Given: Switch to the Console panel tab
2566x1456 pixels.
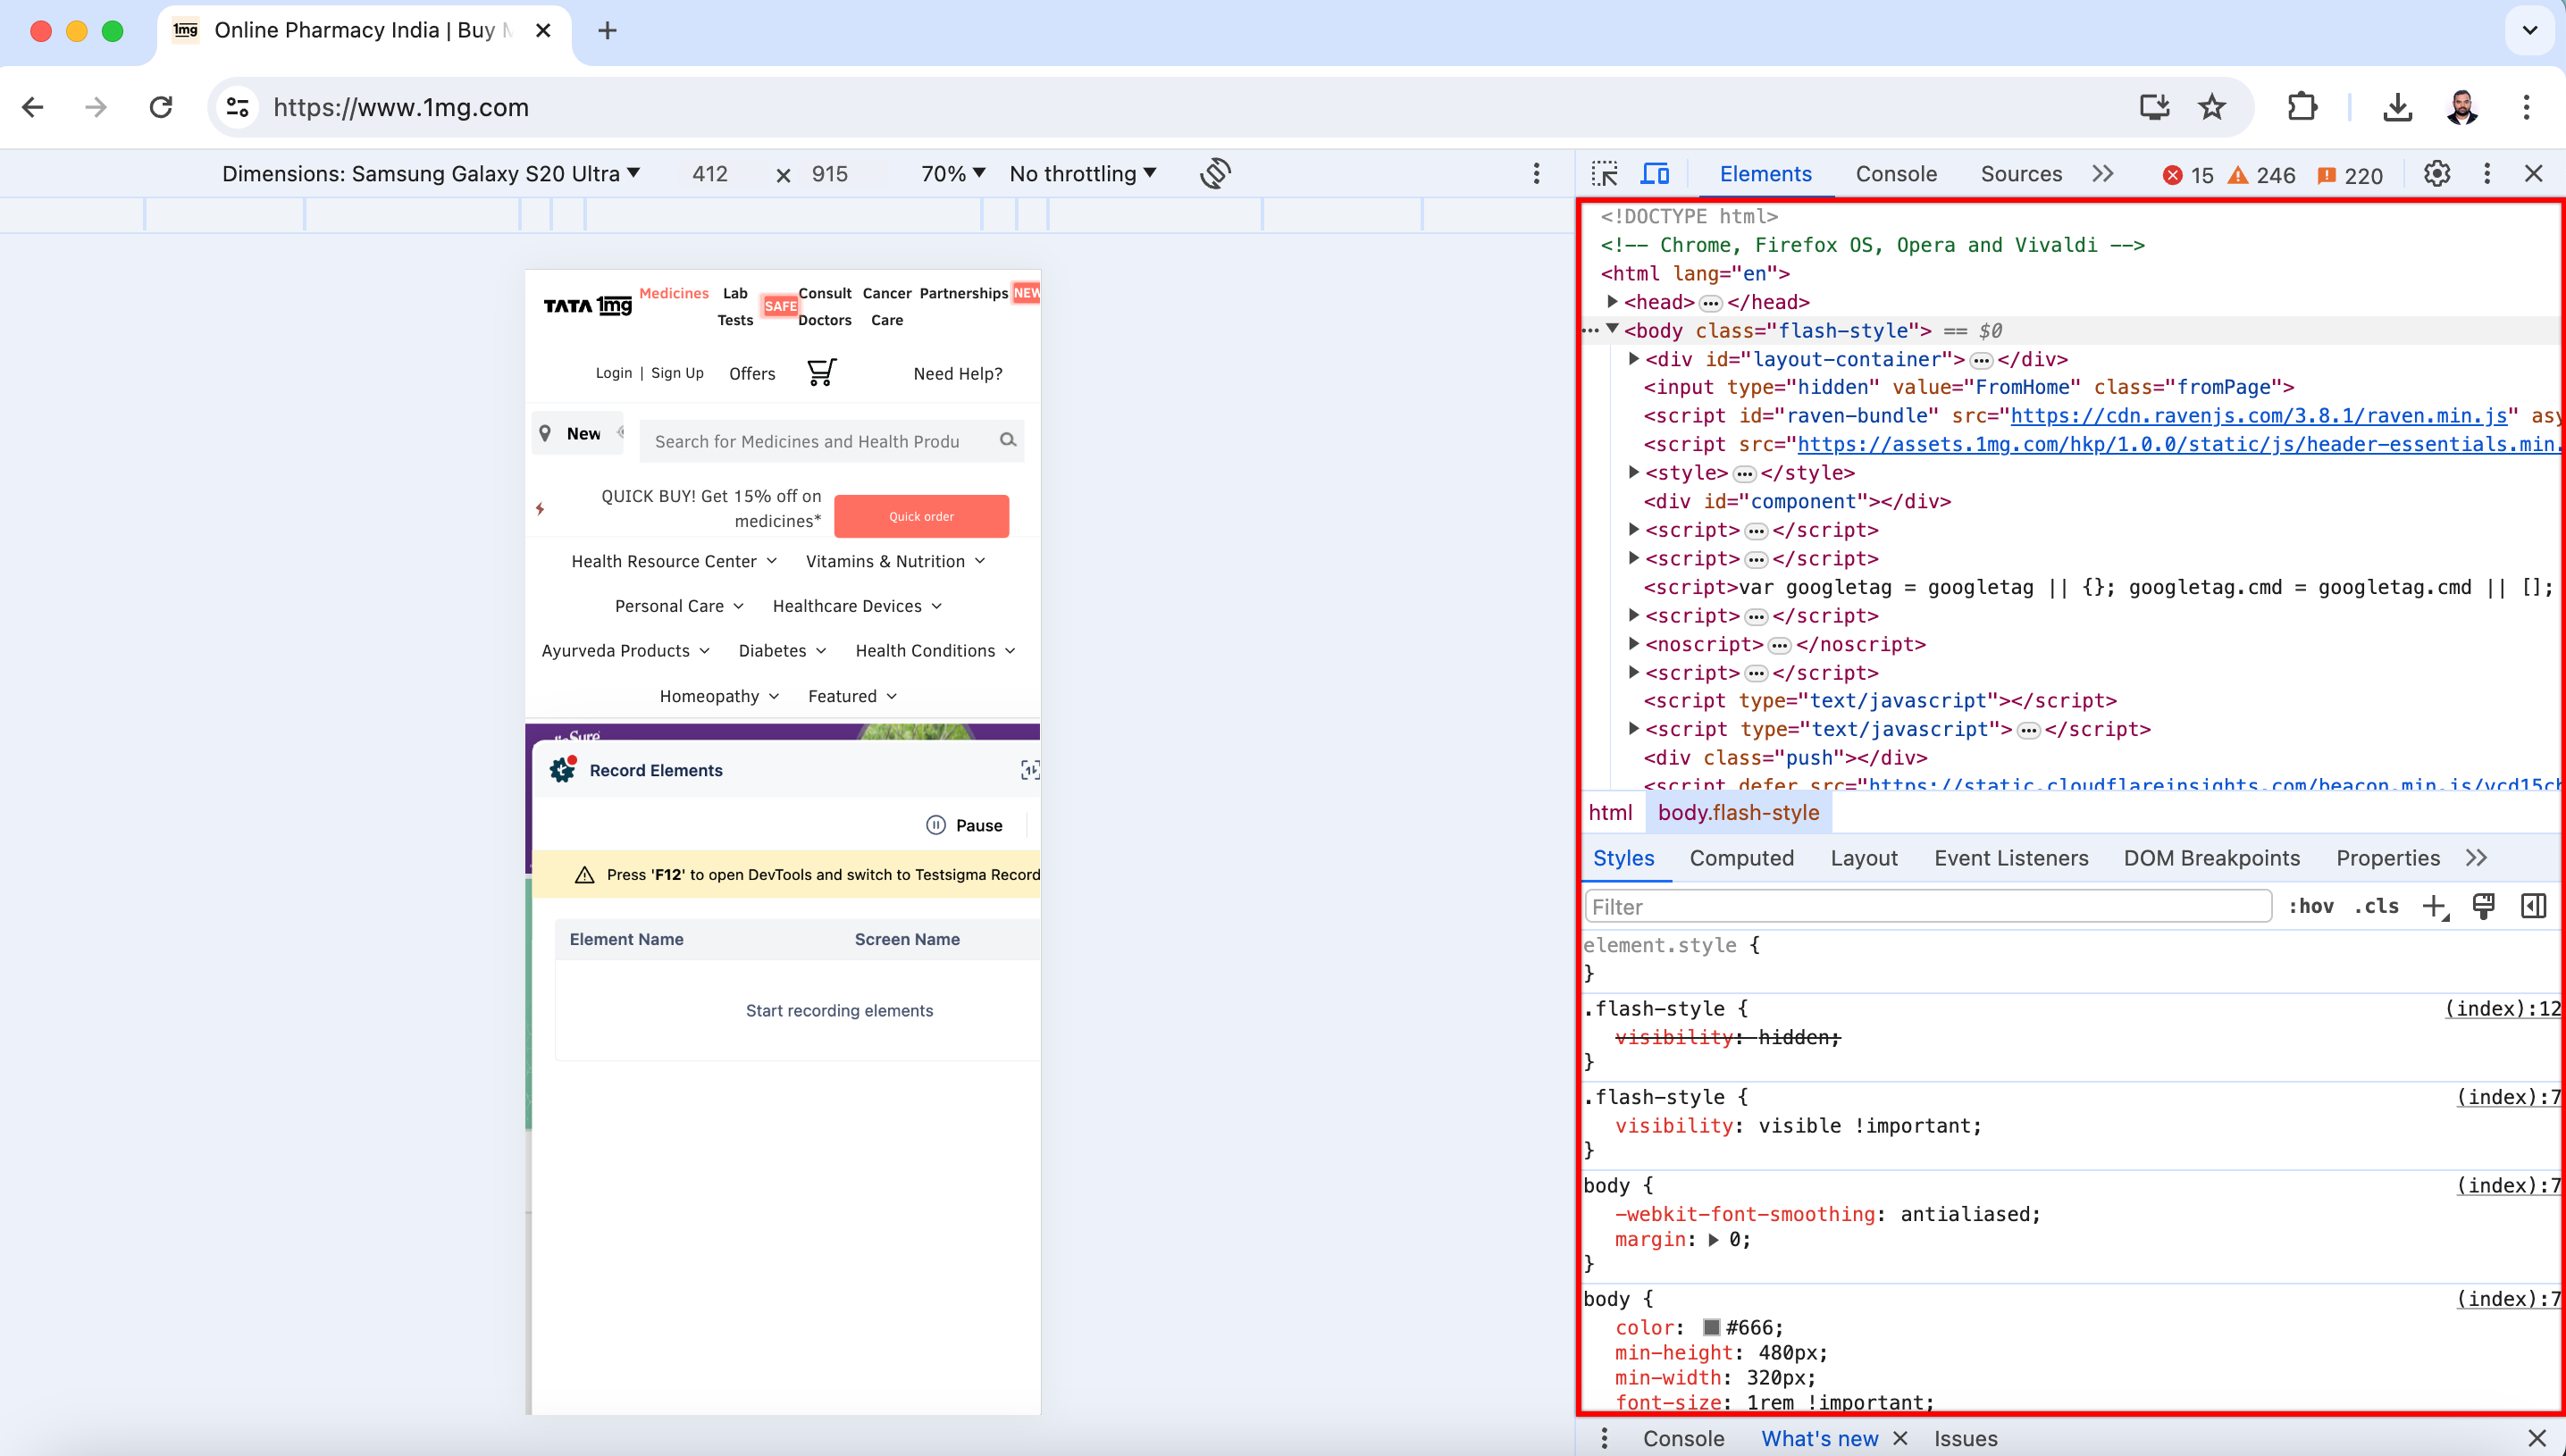Looking at the screenshot, I should tap(1896, 174).
